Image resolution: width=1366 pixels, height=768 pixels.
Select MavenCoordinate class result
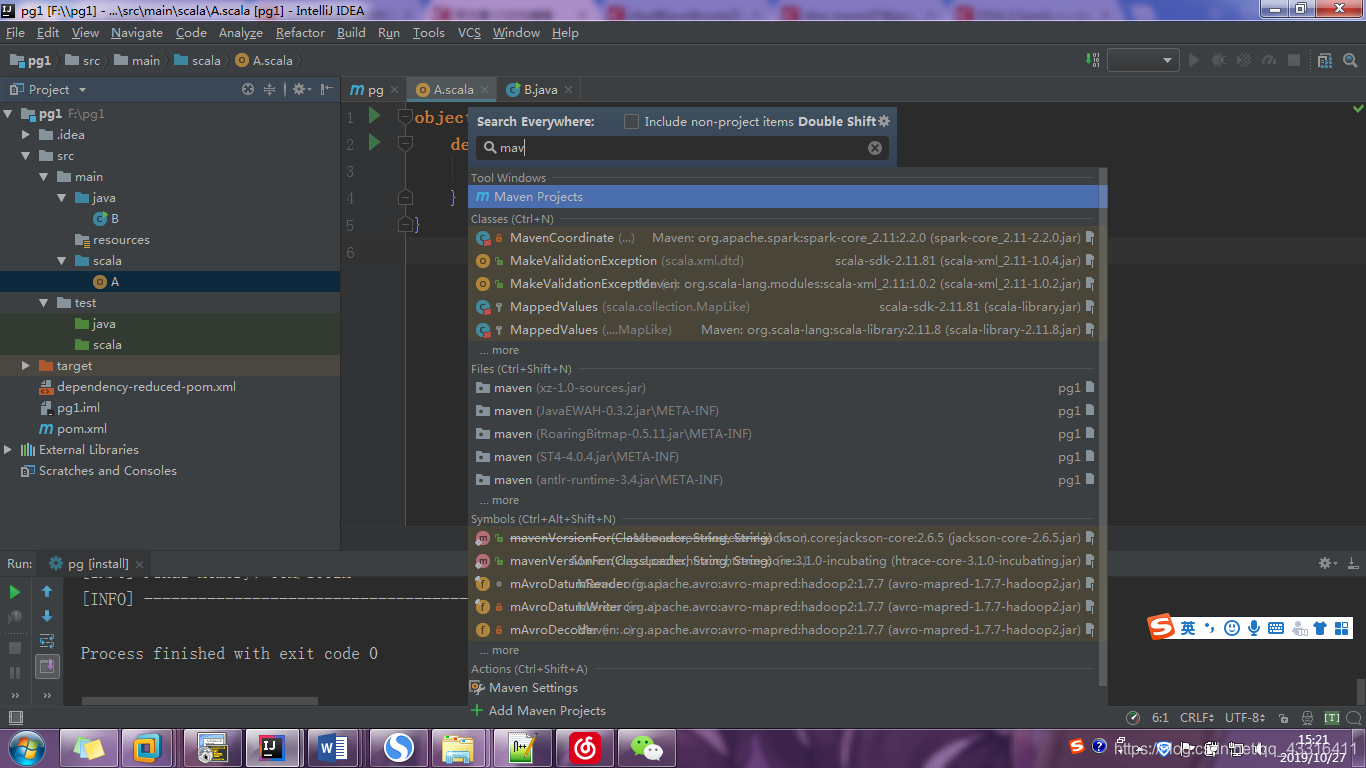(x=784, y=238)
